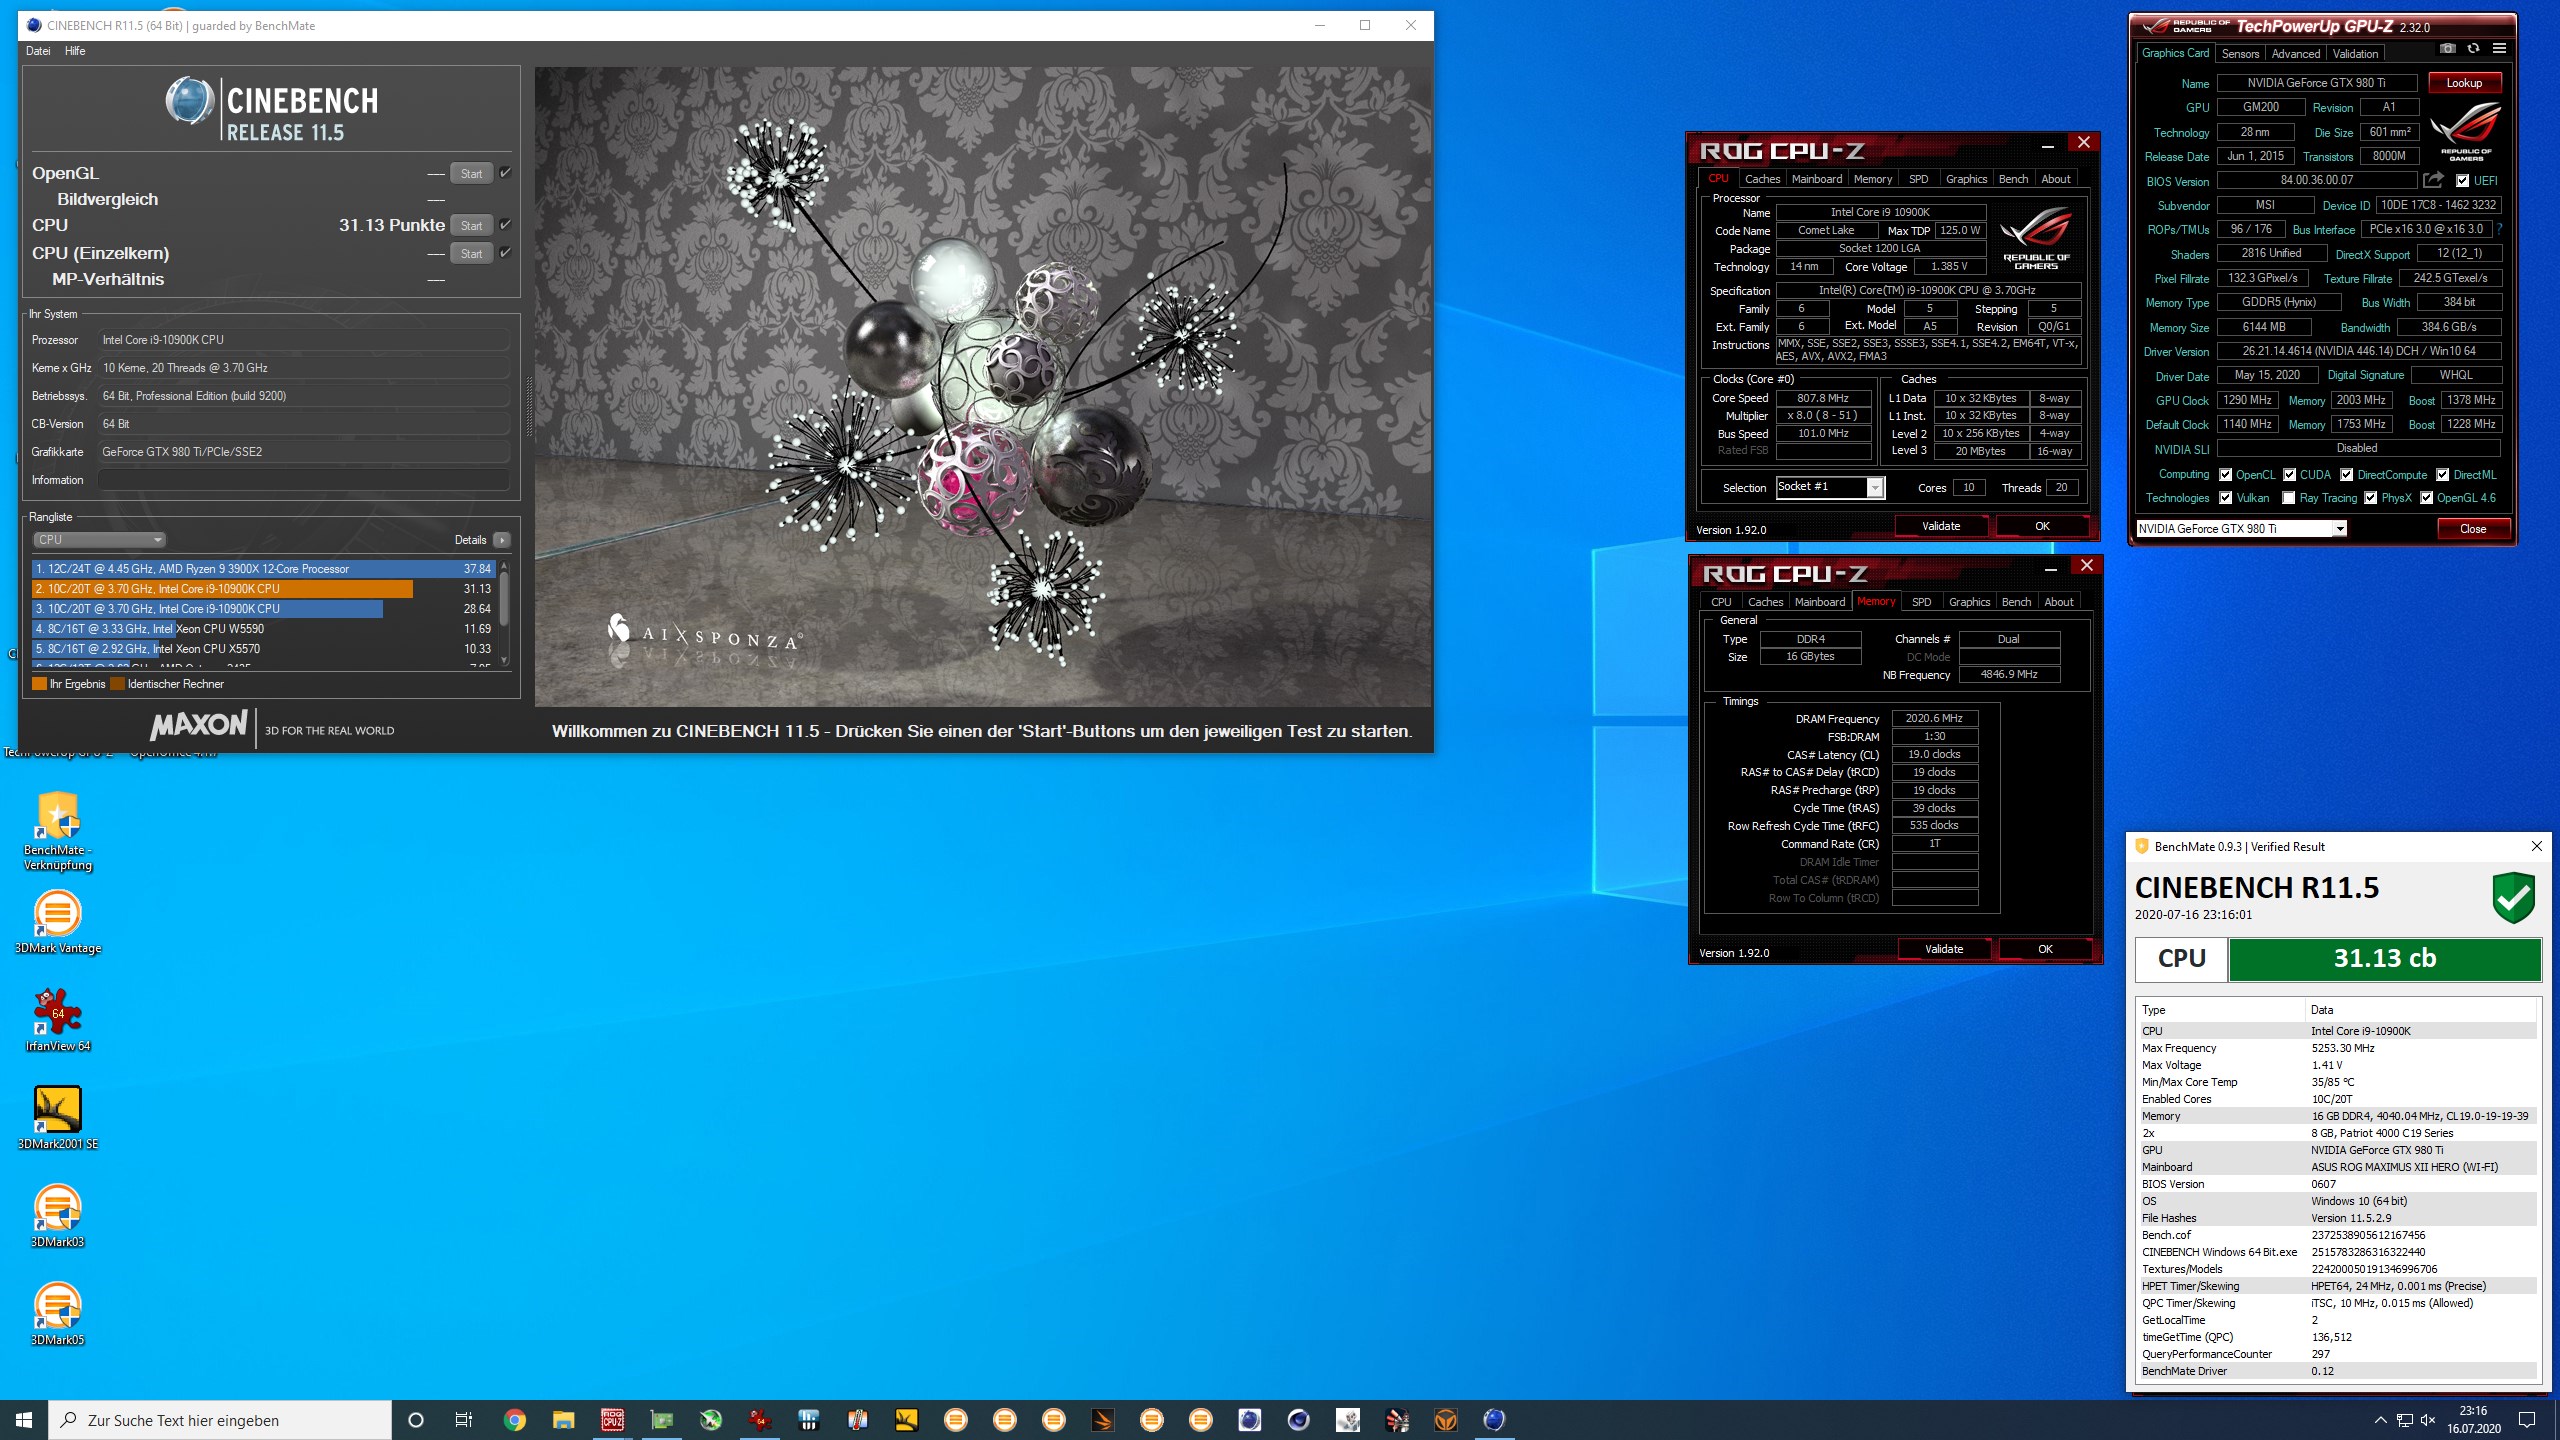Open the notification center icon
Screen dimensions: 2560x1440
point(2527,1420)
